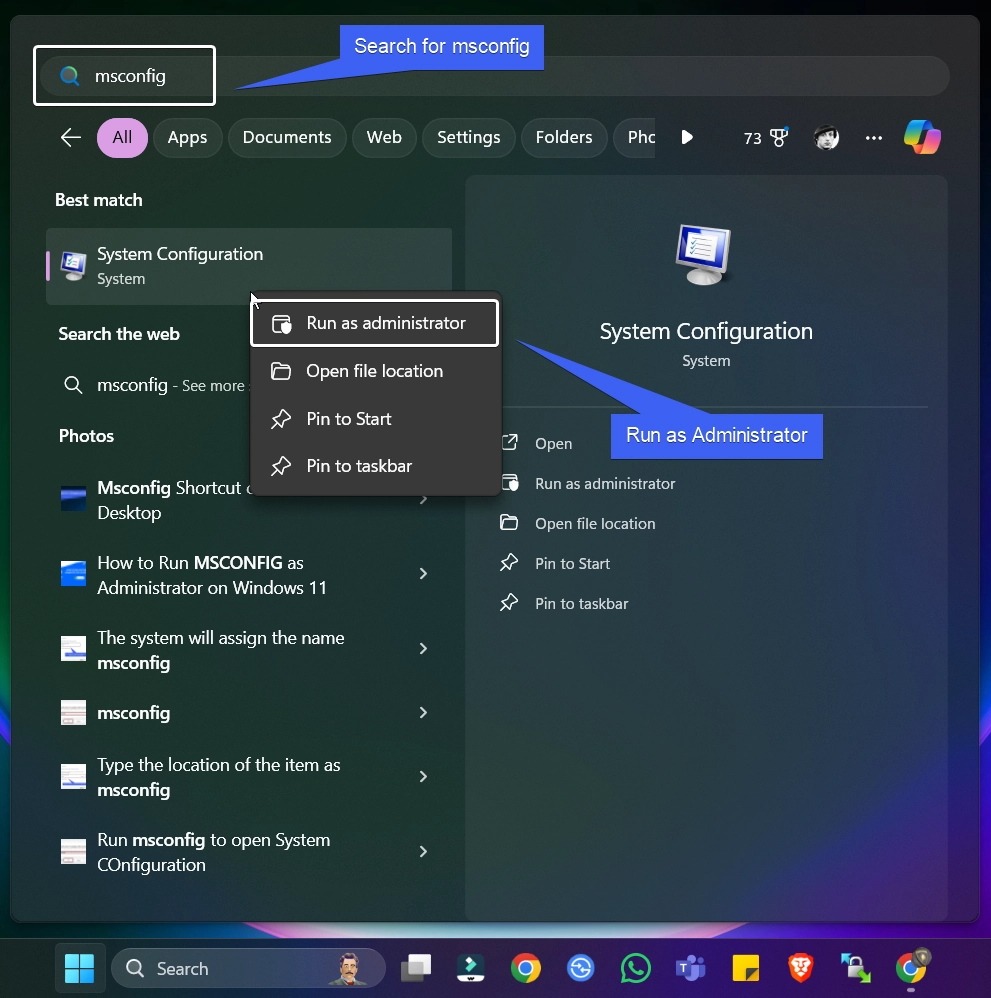The height and width of the screenshot is (998, 991).
Task: Open the lock and green arrow app on taskbar
Action: coord(855,968)
